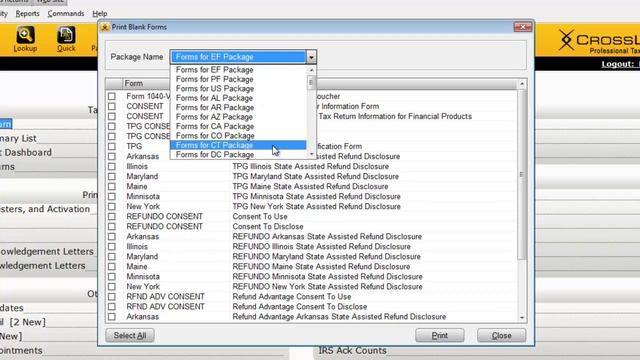This screenshot has height=360, width=640.
Task: Click the Form column header
Action: [133, 83]
